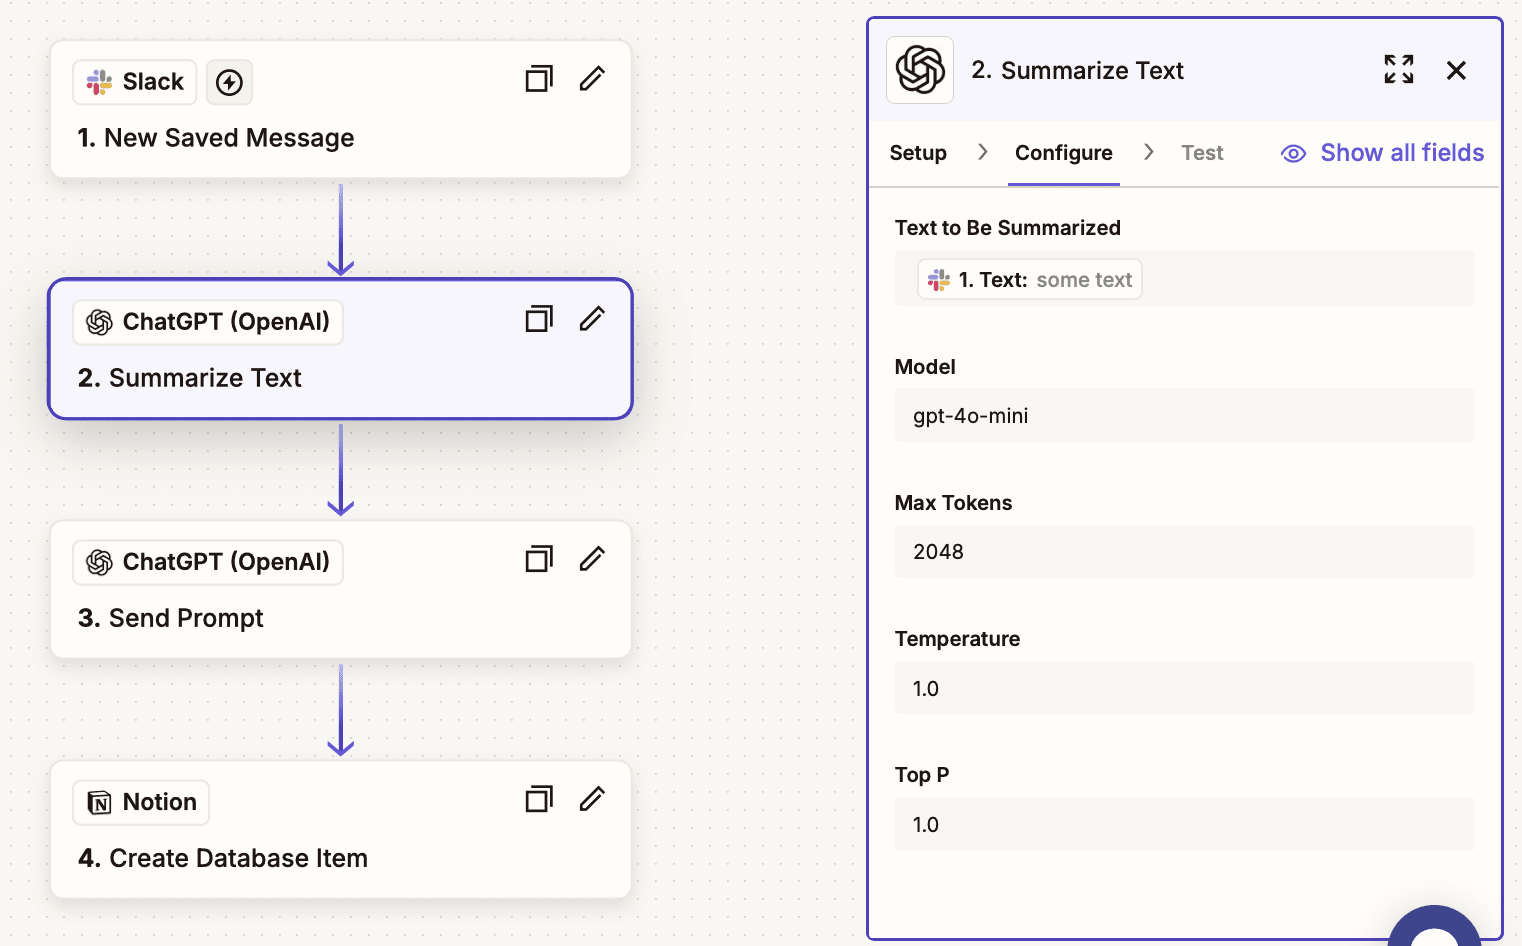Duplicate the Send Prompt step
The image size is (1522, 946).
(x=539, y=559)
